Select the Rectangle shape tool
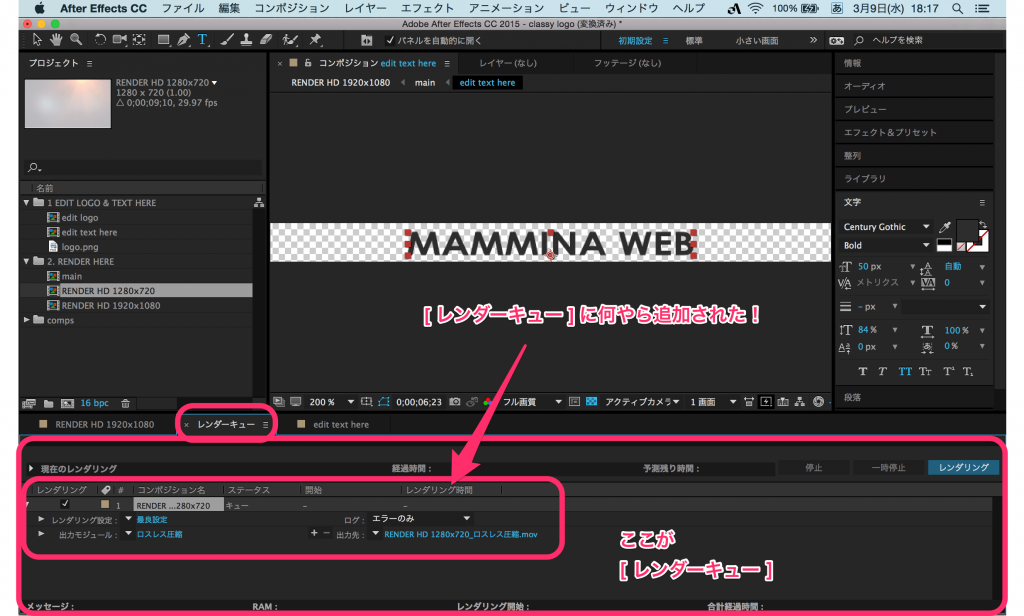The image size is (1024, 616). coord(164,40)
